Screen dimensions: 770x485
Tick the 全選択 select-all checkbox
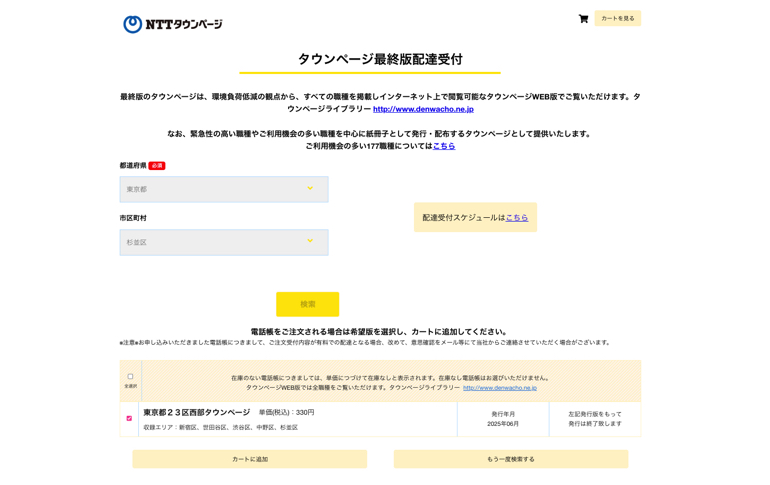point(130,376)
